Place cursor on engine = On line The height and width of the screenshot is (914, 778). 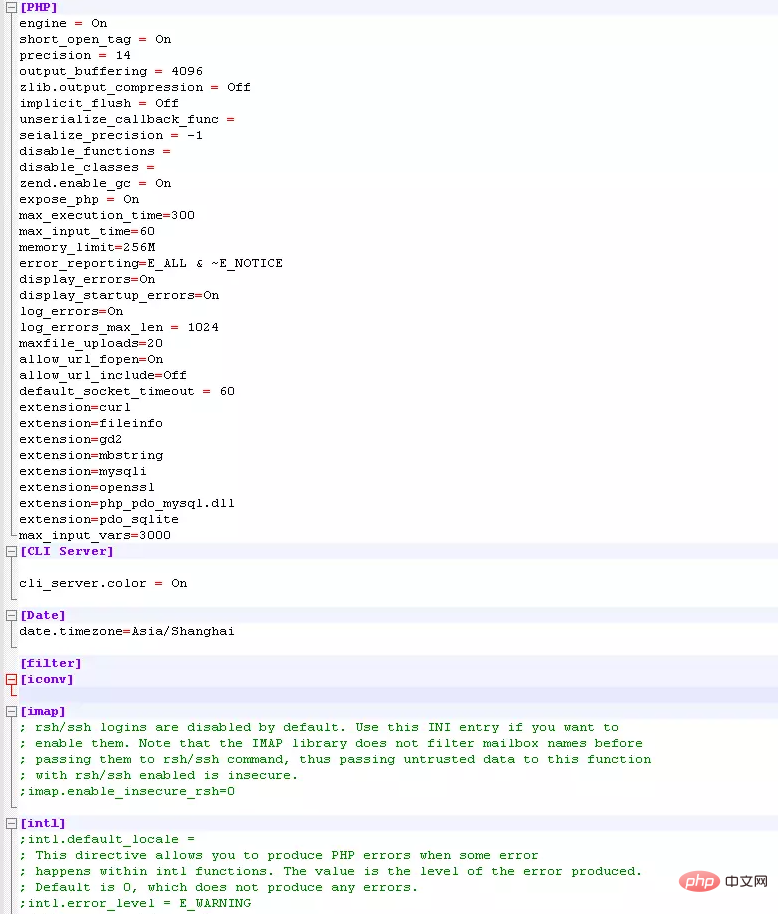pos(63,23)
